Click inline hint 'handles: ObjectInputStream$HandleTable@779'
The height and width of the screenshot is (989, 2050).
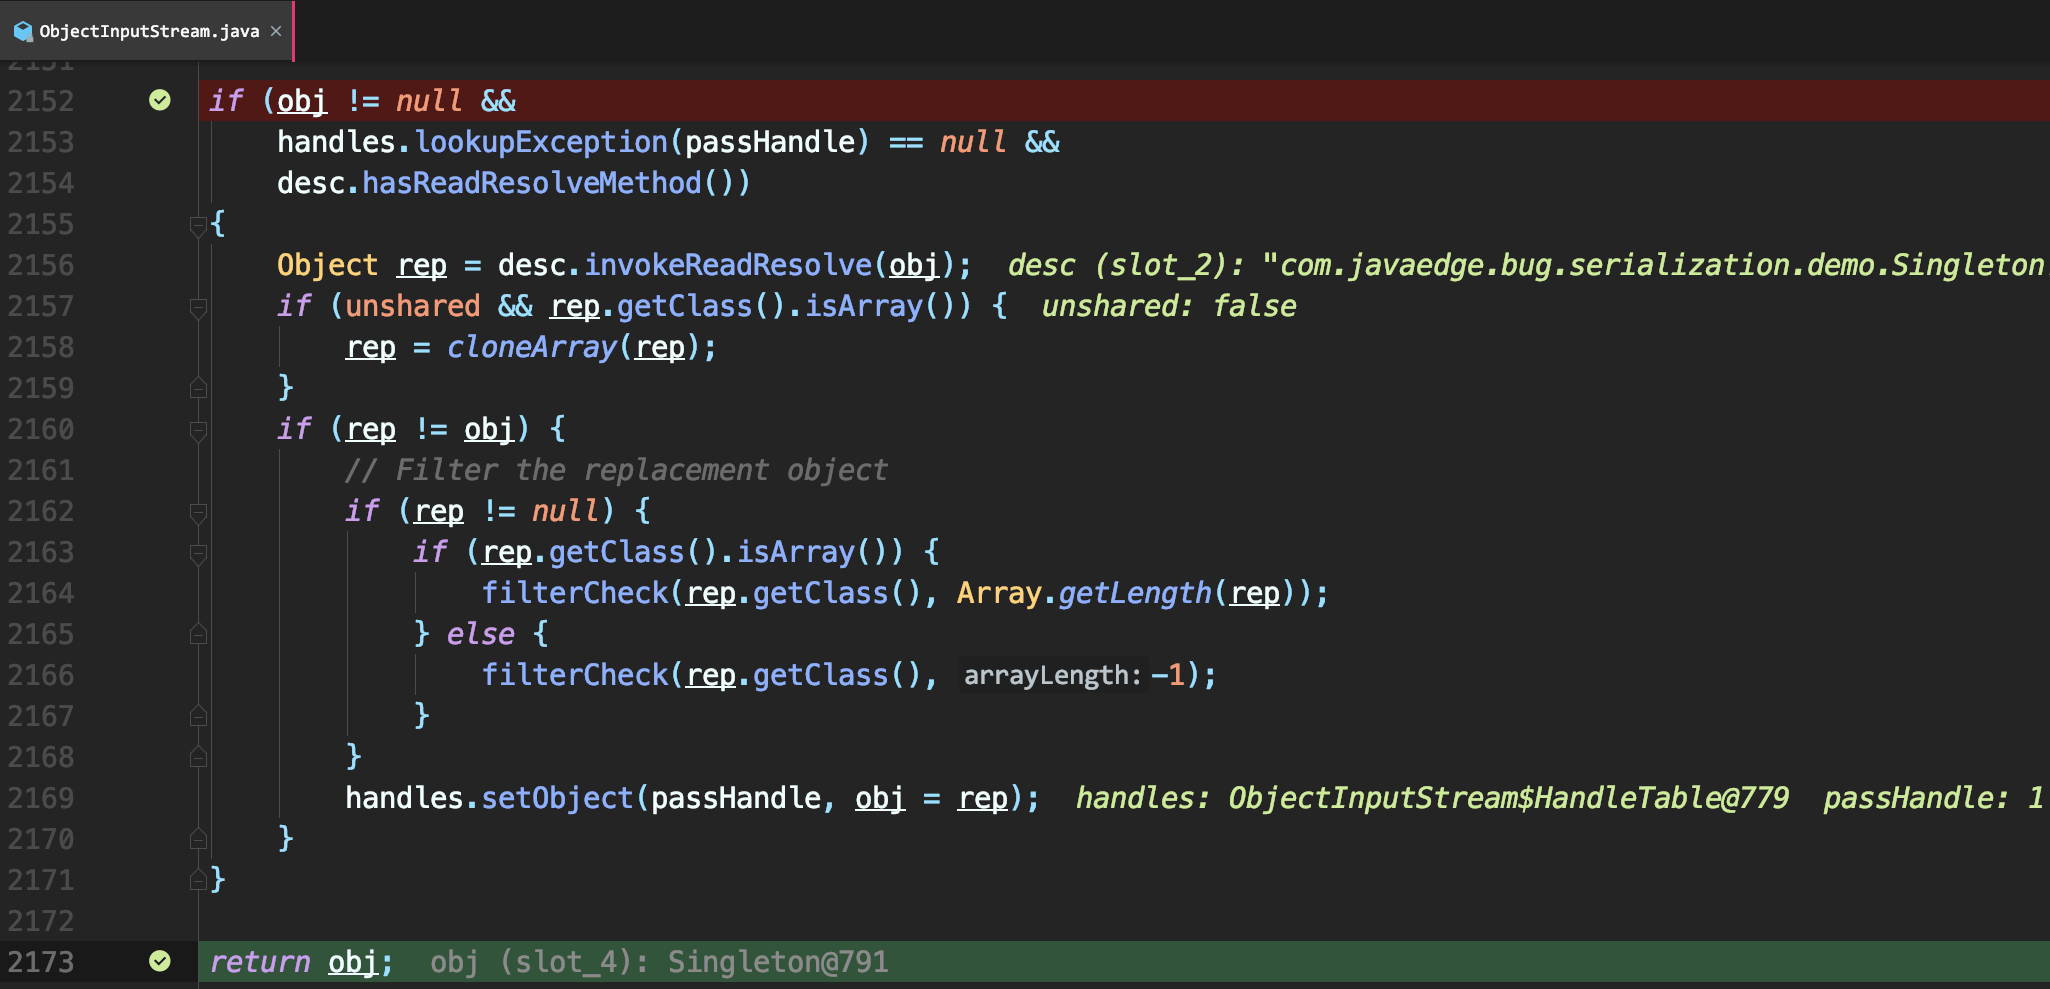click(1432, 798)
